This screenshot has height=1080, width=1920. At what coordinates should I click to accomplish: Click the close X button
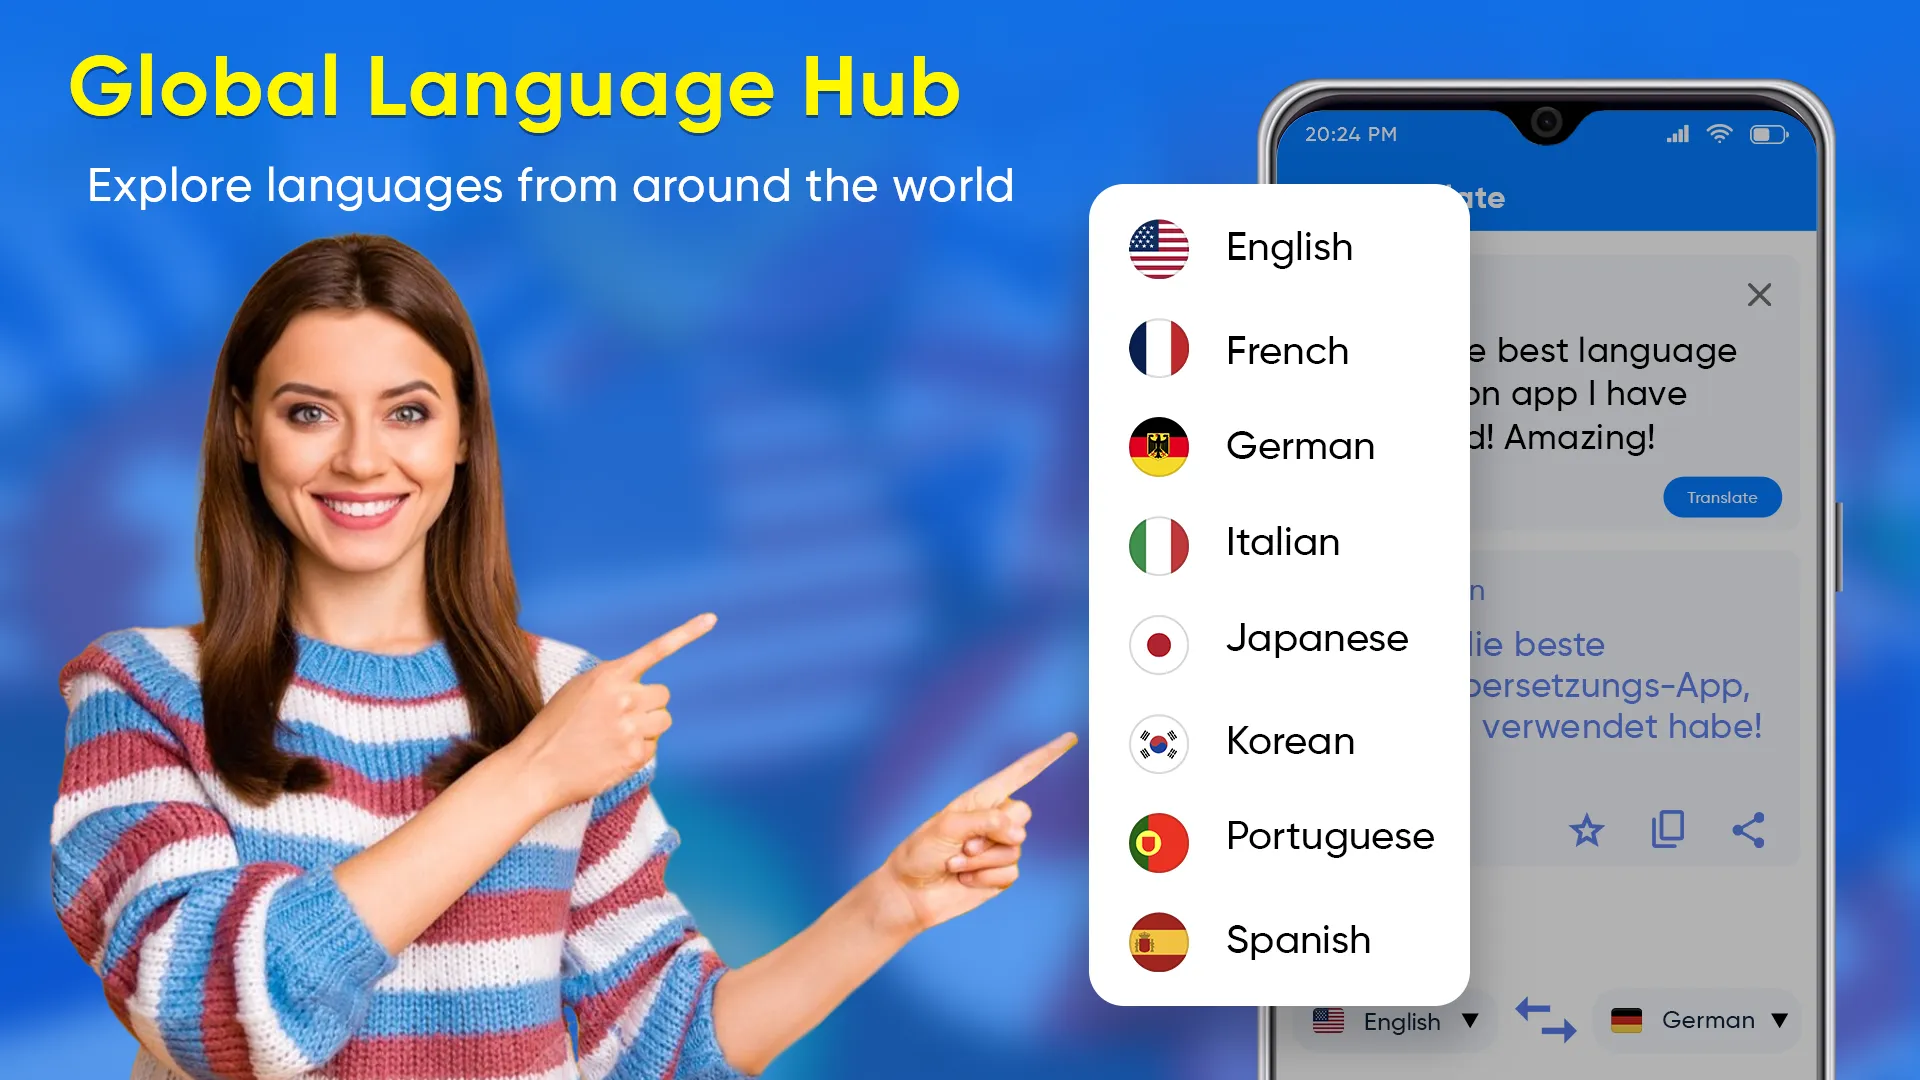pos(1759,294)
